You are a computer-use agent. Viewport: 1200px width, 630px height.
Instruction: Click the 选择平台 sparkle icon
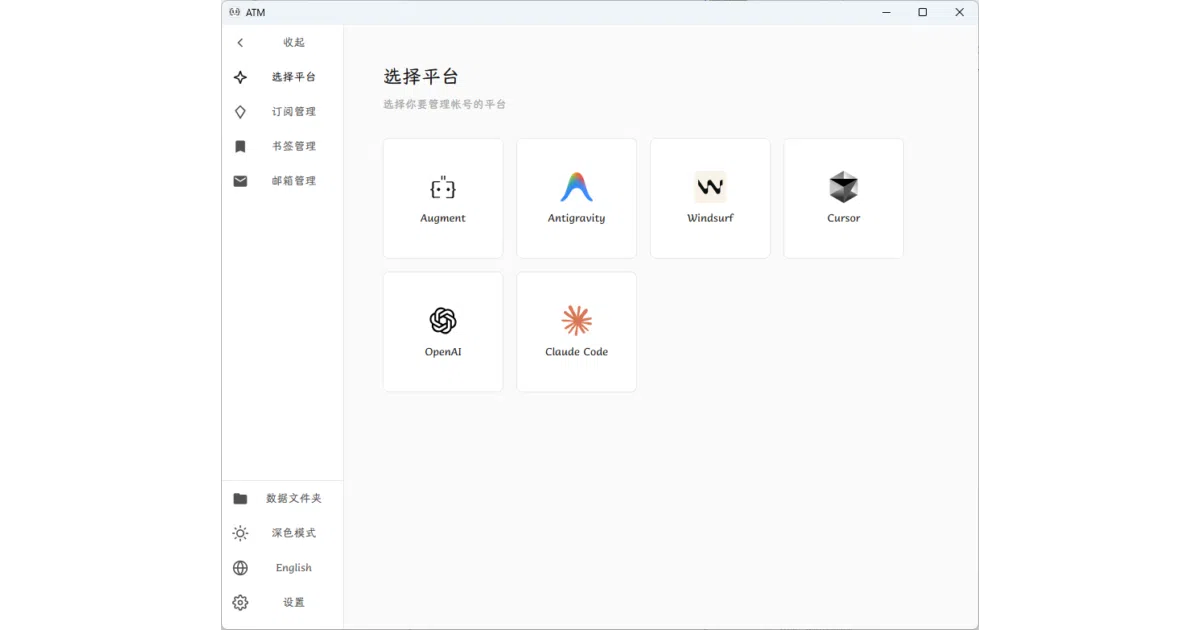click(x=240, y=77)
